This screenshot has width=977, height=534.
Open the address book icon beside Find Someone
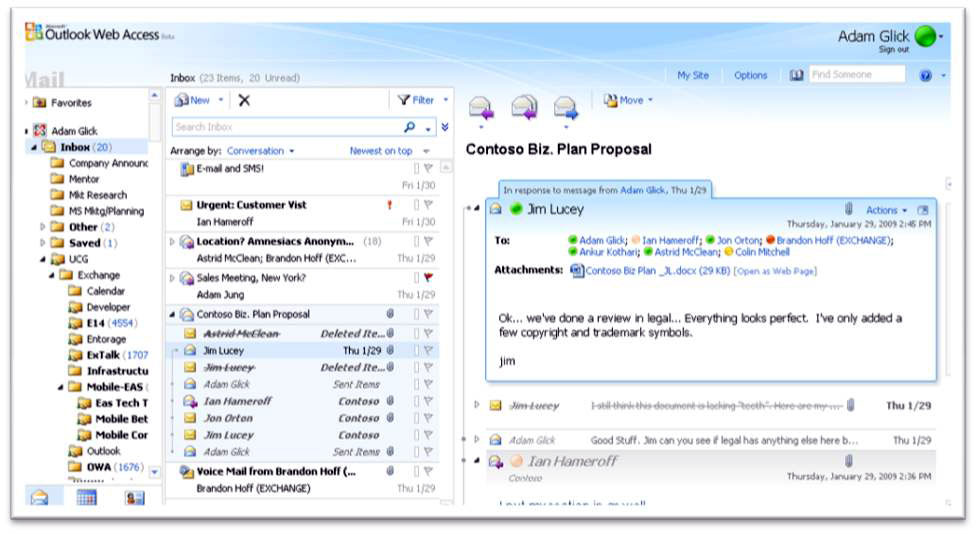click(x=796, y=75)
